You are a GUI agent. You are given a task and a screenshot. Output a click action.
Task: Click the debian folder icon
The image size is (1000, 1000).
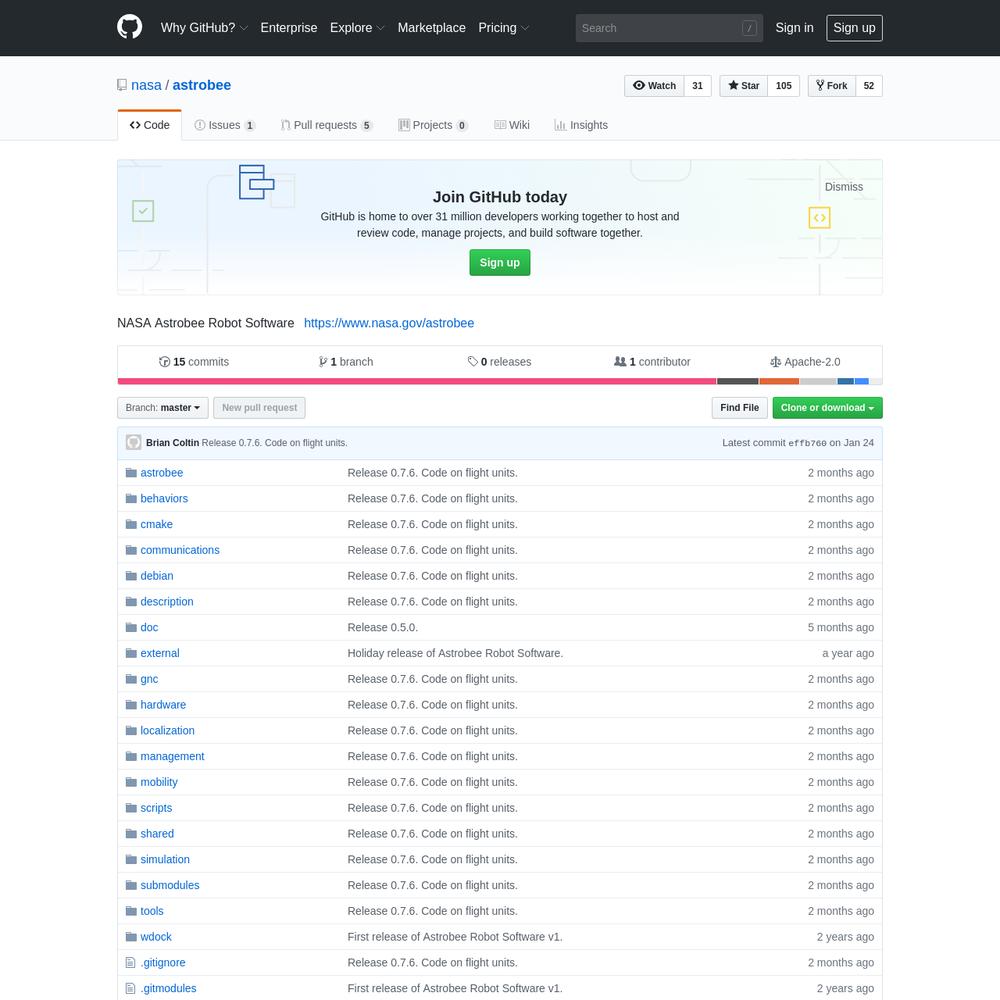131,576
